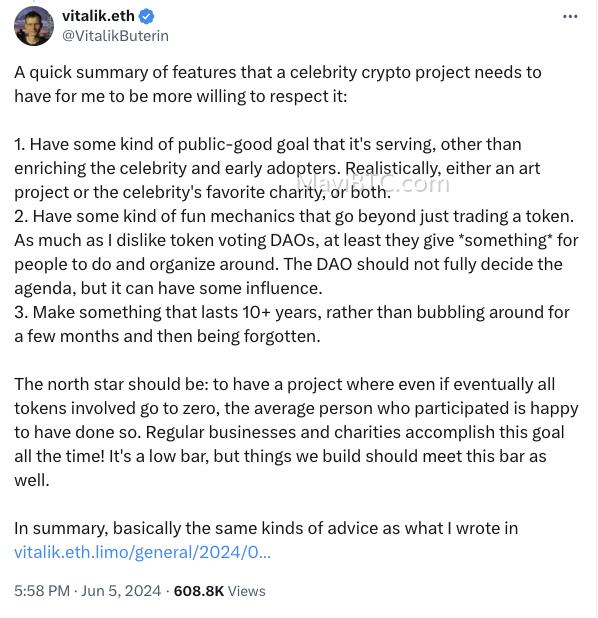Screen dimensions: 598x618
Task: Open the 608.8K view count
Action: point(199,591)
